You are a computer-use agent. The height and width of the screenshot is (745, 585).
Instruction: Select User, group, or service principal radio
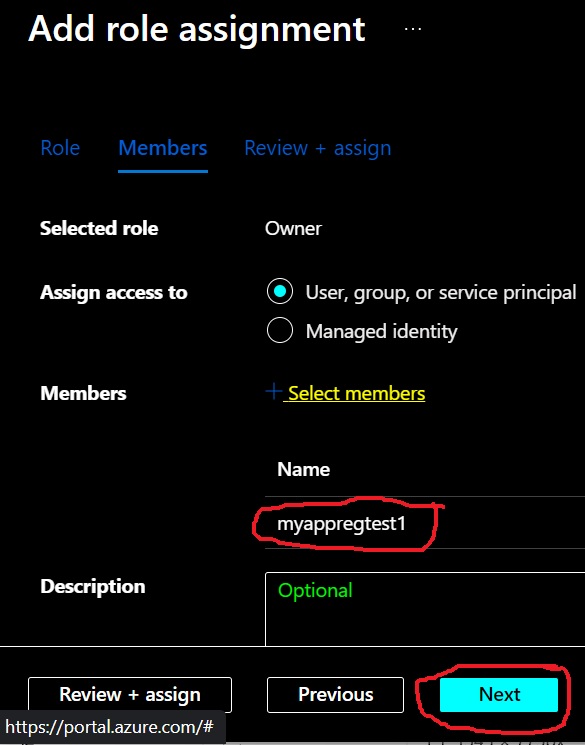280,291
